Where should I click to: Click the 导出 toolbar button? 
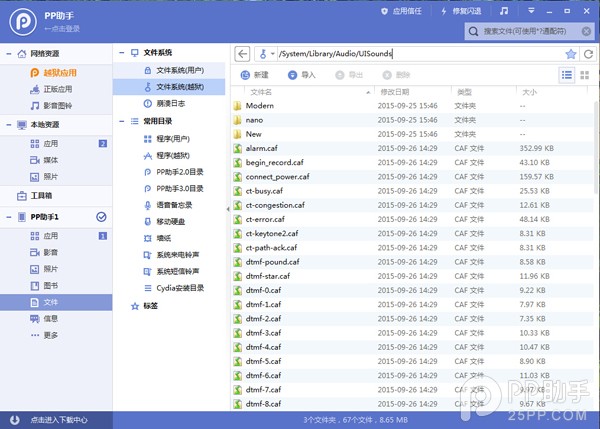point(349,75)
